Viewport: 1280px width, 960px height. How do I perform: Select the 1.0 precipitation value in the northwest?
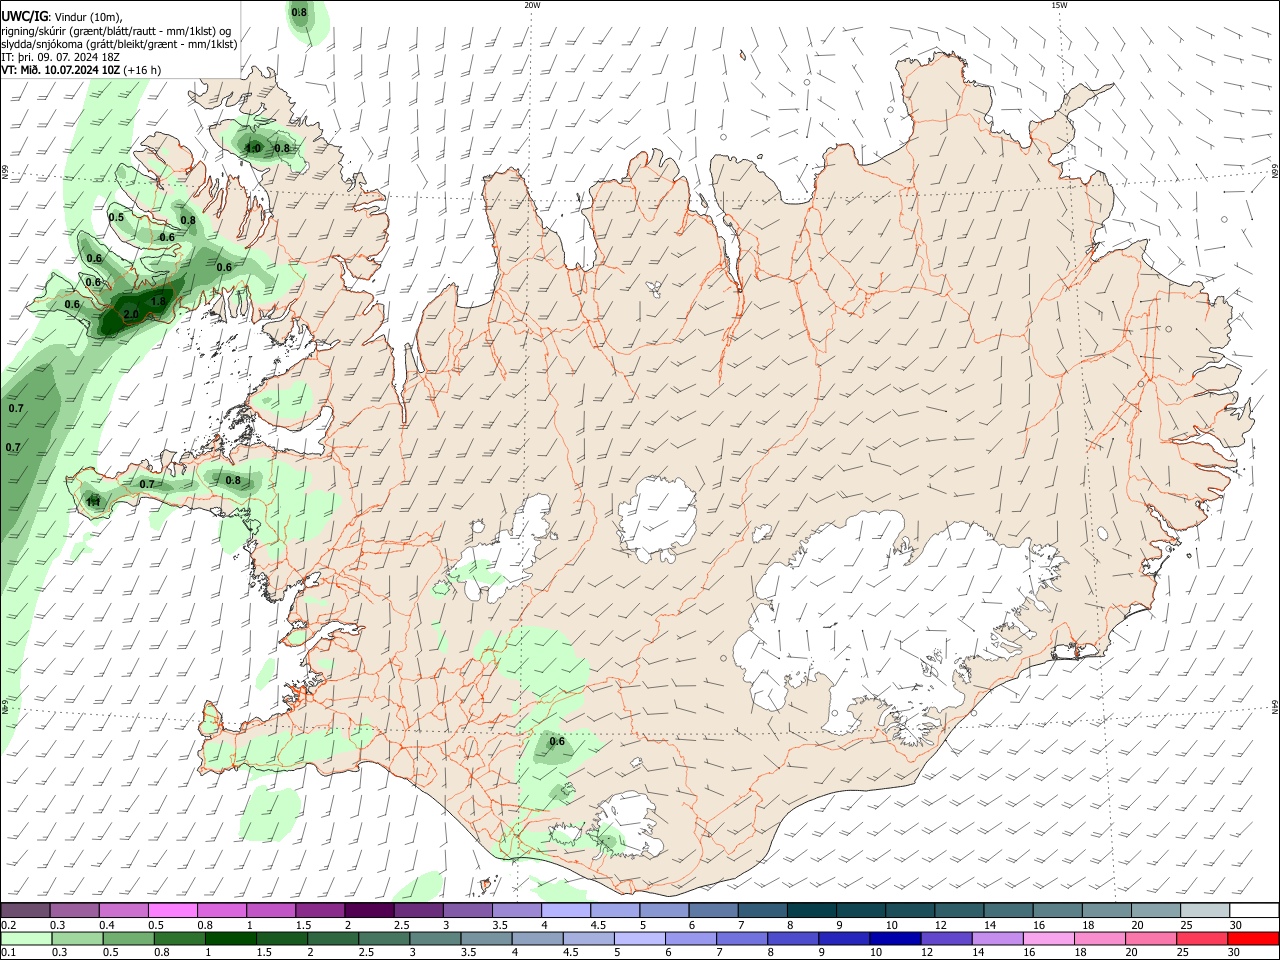(253, 149)
